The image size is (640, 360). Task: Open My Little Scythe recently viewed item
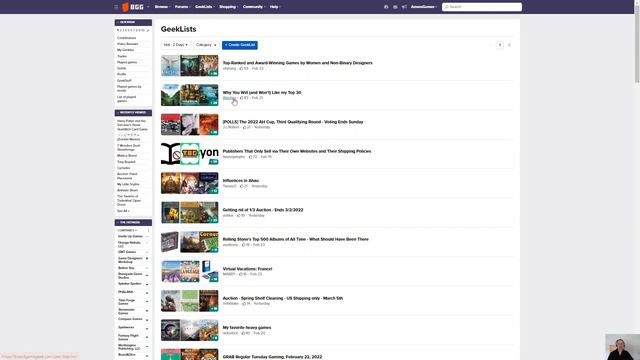point(128,184)
